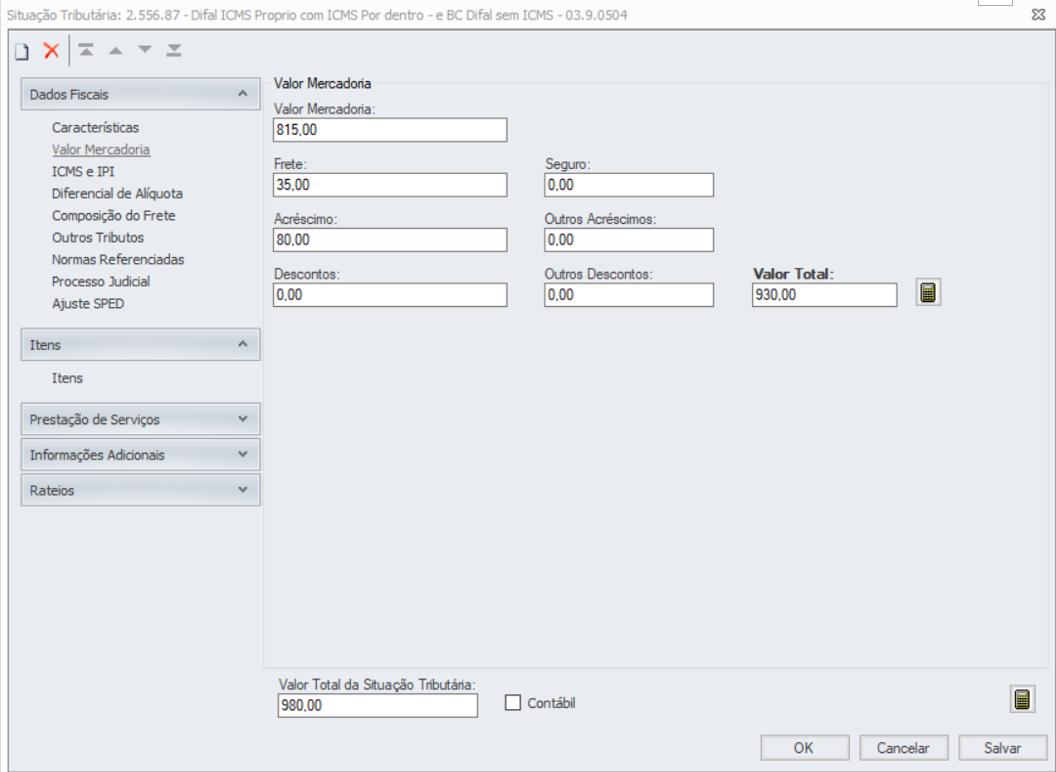Select Processo Judicial entry

point(101,282)
